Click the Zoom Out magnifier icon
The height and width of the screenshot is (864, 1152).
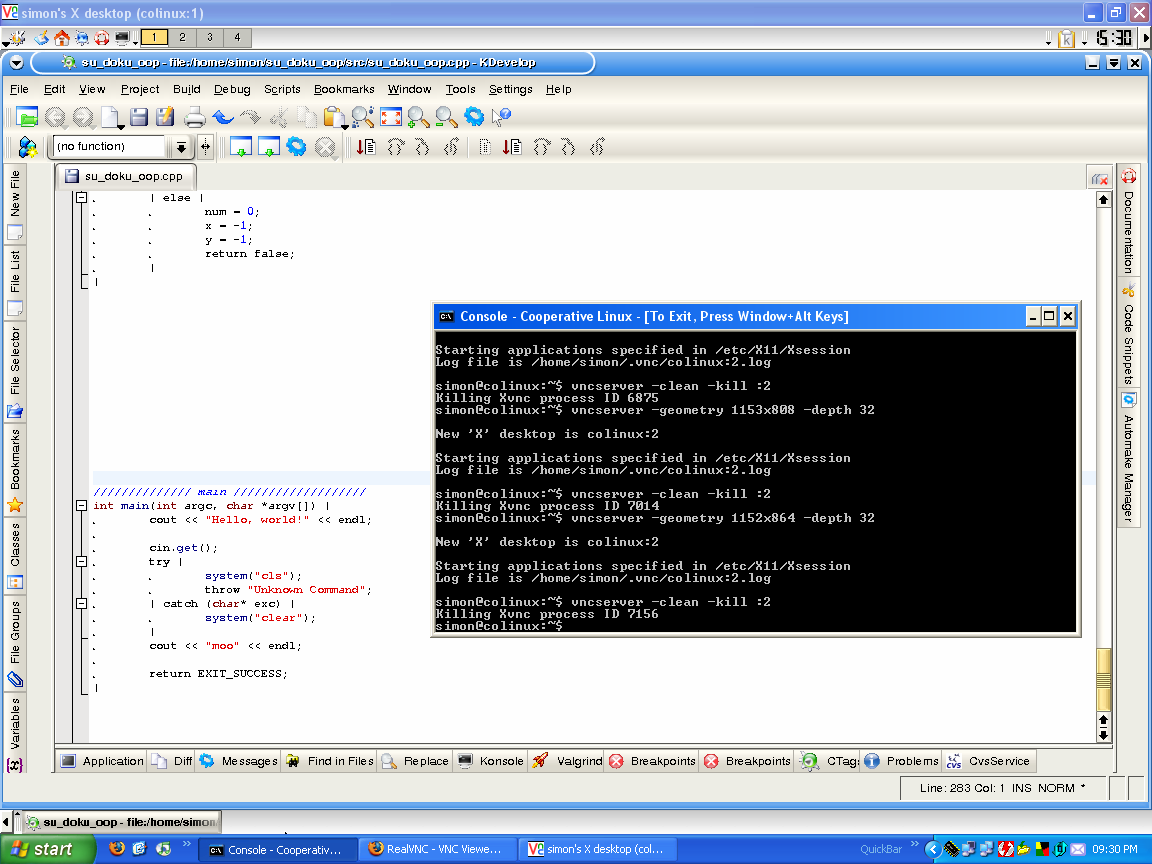446,117
